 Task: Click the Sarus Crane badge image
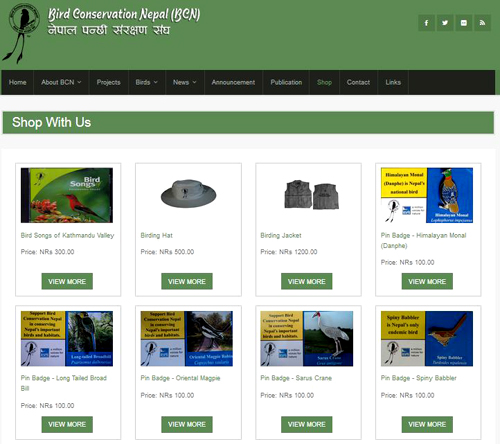307,339
